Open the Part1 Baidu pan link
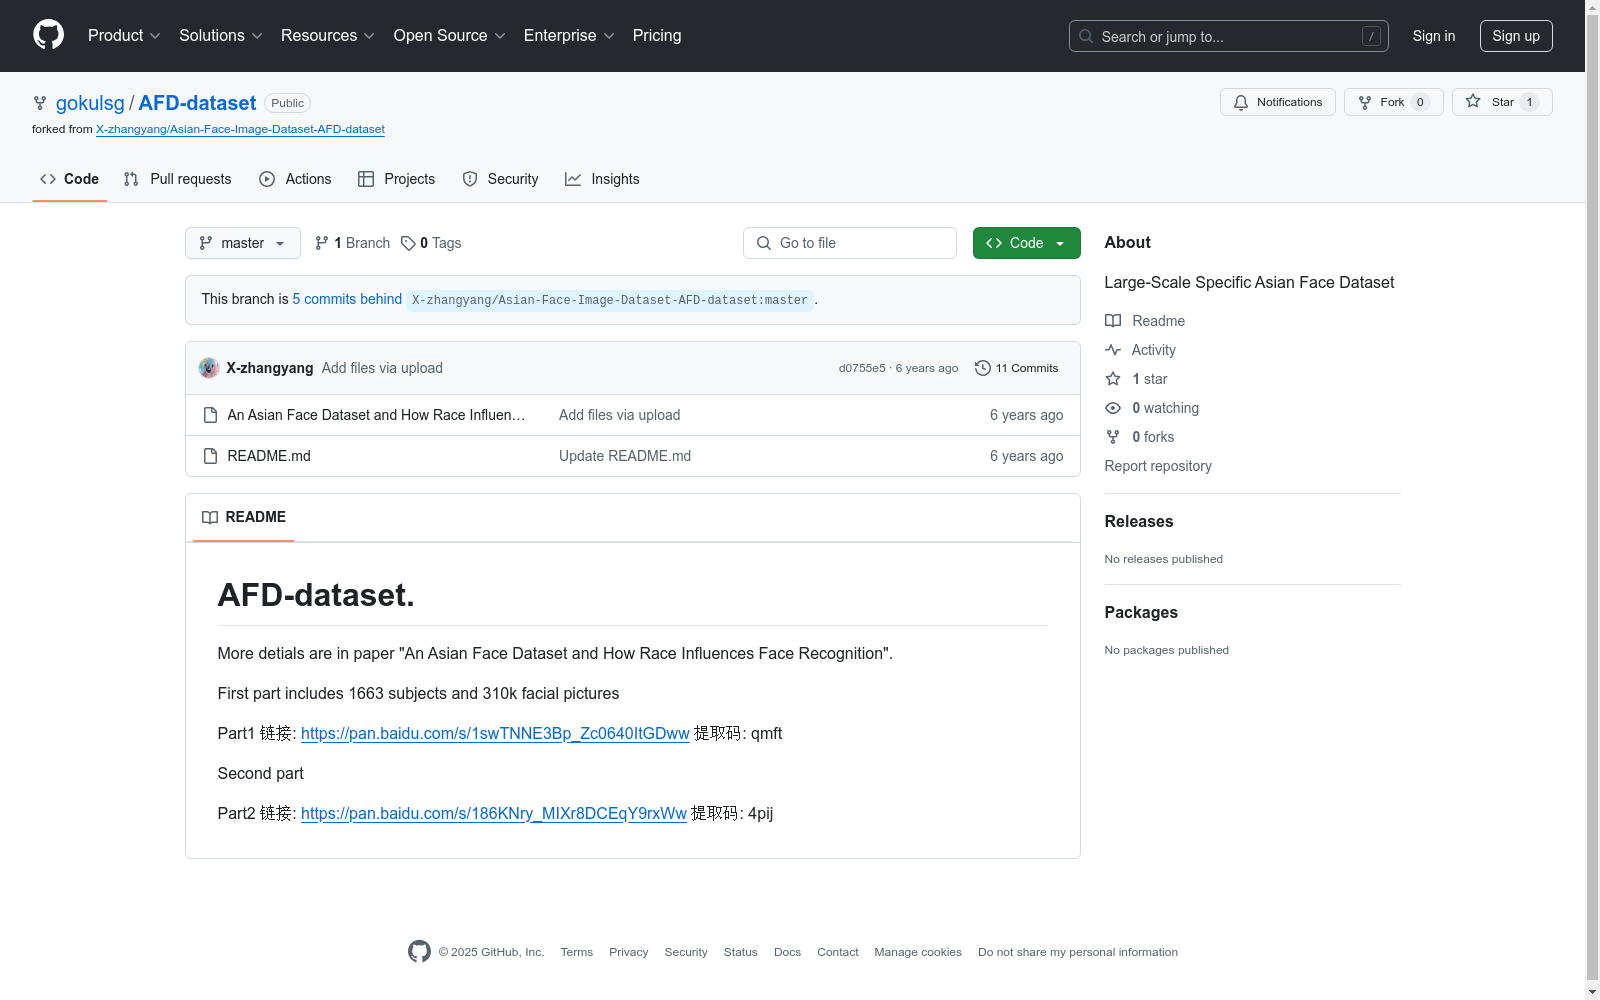The image size is (1600, 1000). click(495, 733)
